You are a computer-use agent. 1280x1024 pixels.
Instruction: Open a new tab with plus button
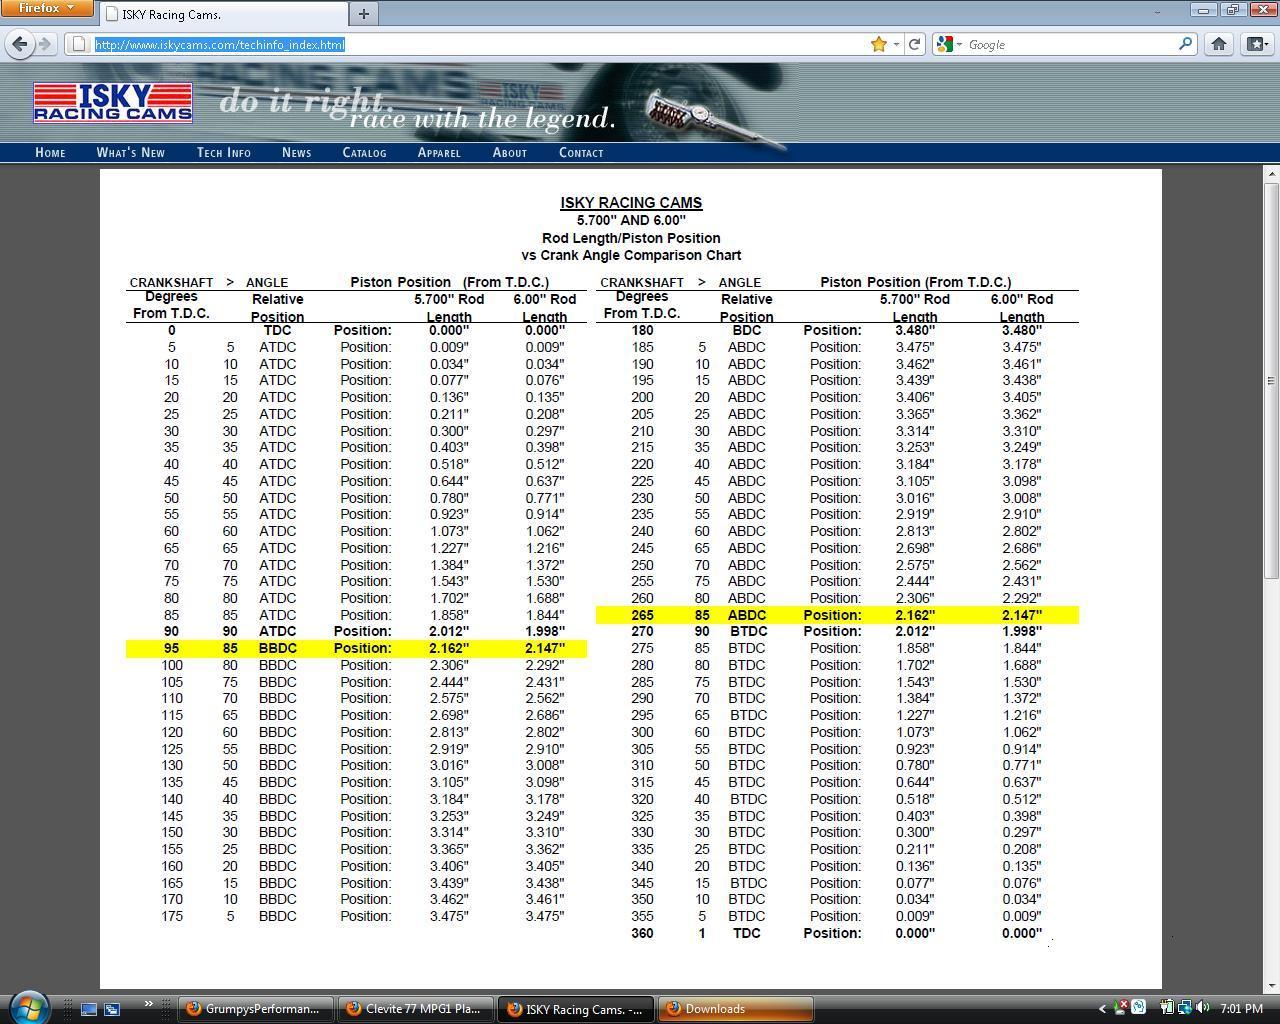pos(364,14)
